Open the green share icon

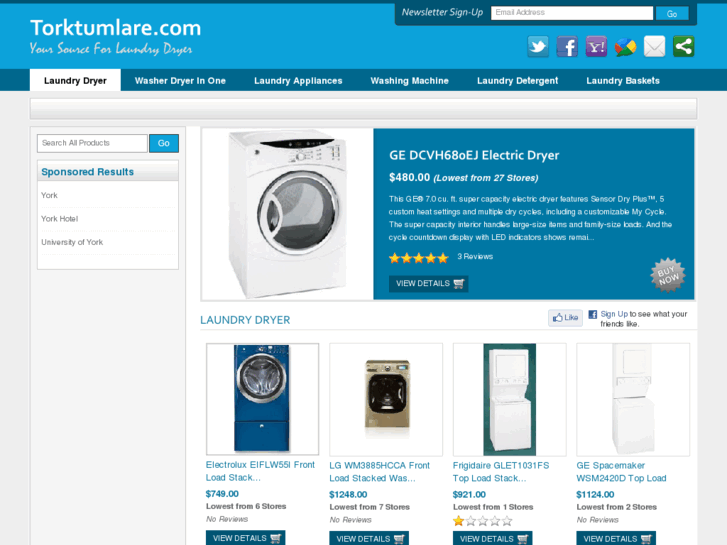684,46
